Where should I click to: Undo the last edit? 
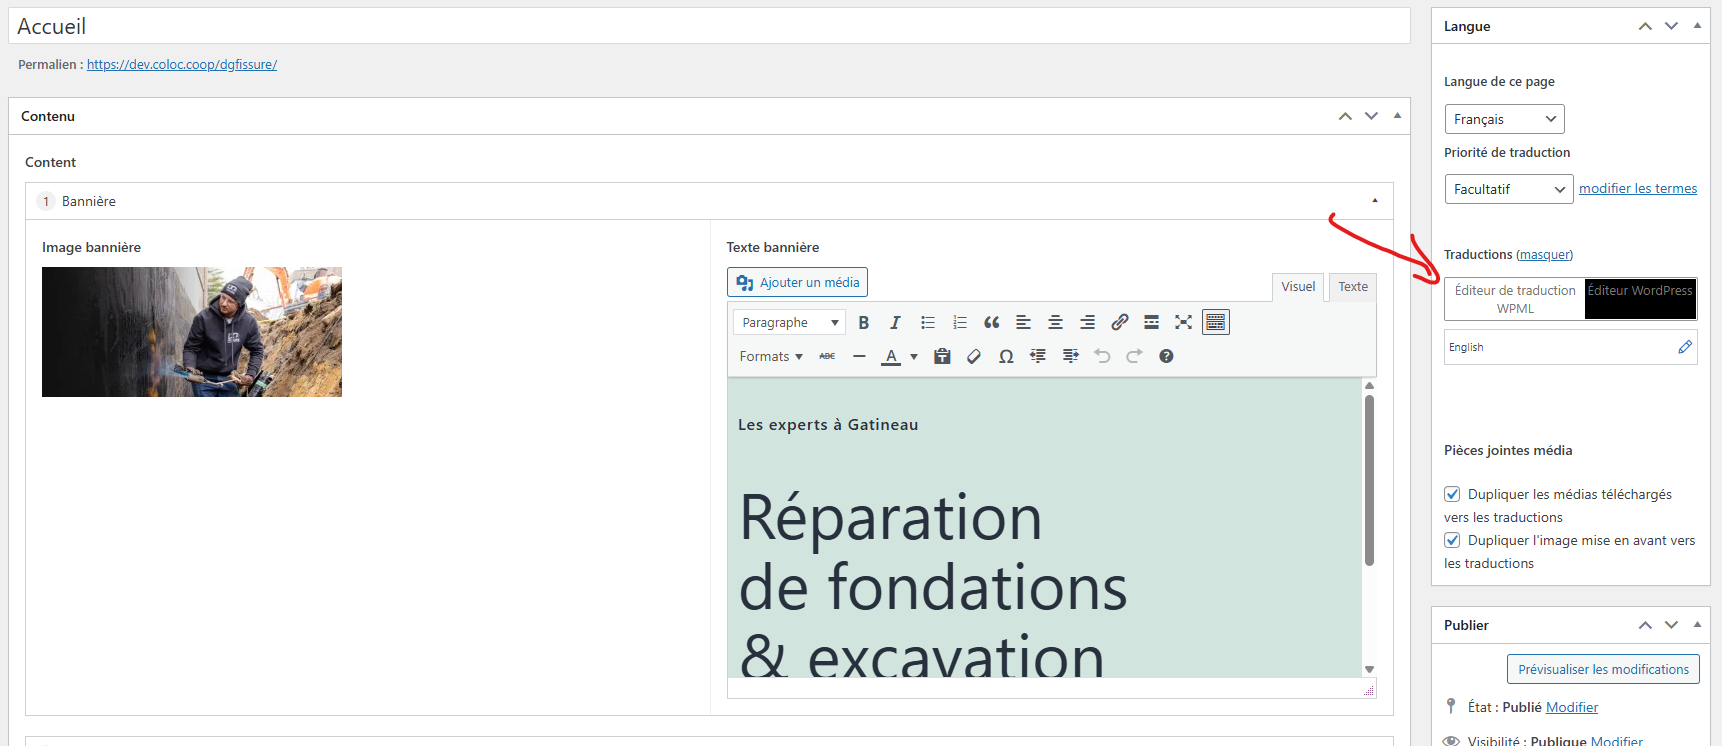(1102, 356)
